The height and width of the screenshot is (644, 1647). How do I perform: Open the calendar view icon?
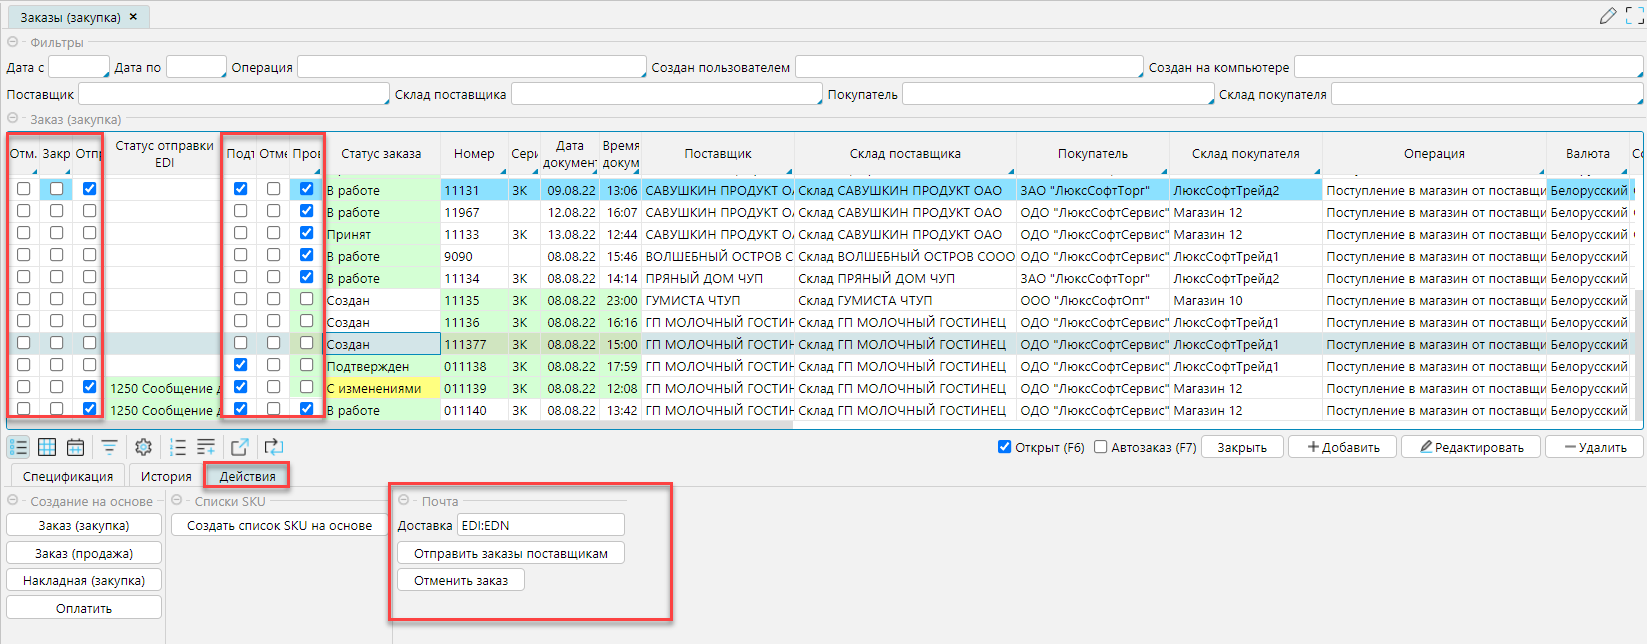[x=75, y=447]
